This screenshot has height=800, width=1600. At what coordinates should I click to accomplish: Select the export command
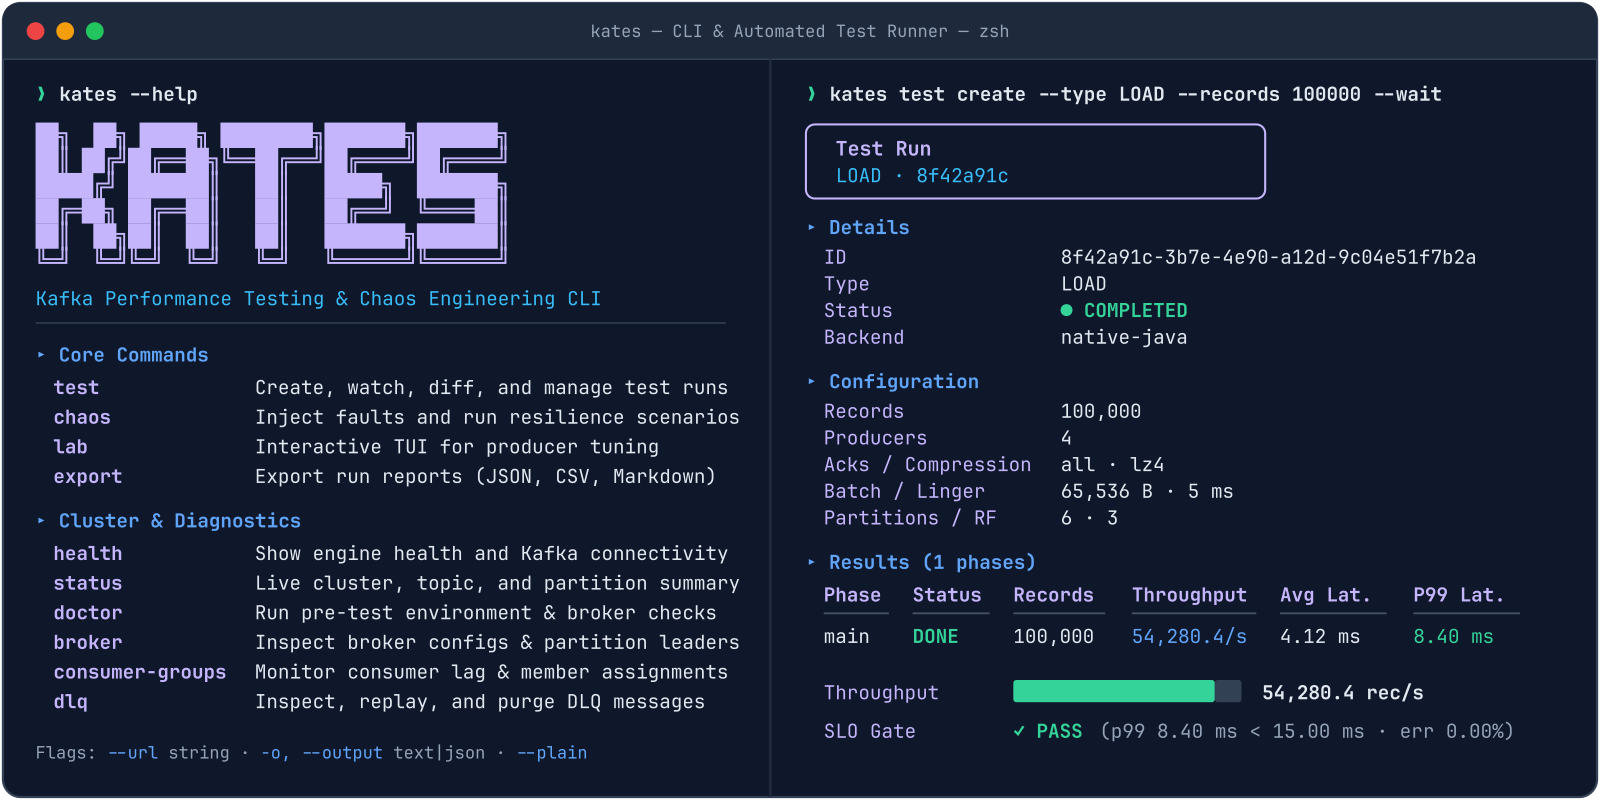[88, 477]
